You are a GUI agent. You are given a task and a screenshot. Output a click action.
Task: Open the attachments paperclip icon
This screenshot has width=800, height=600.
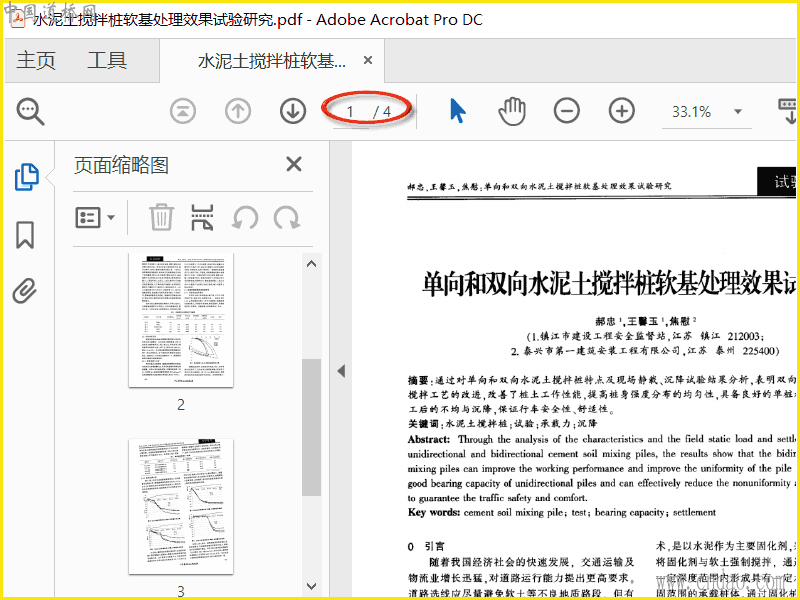(25, 291)
